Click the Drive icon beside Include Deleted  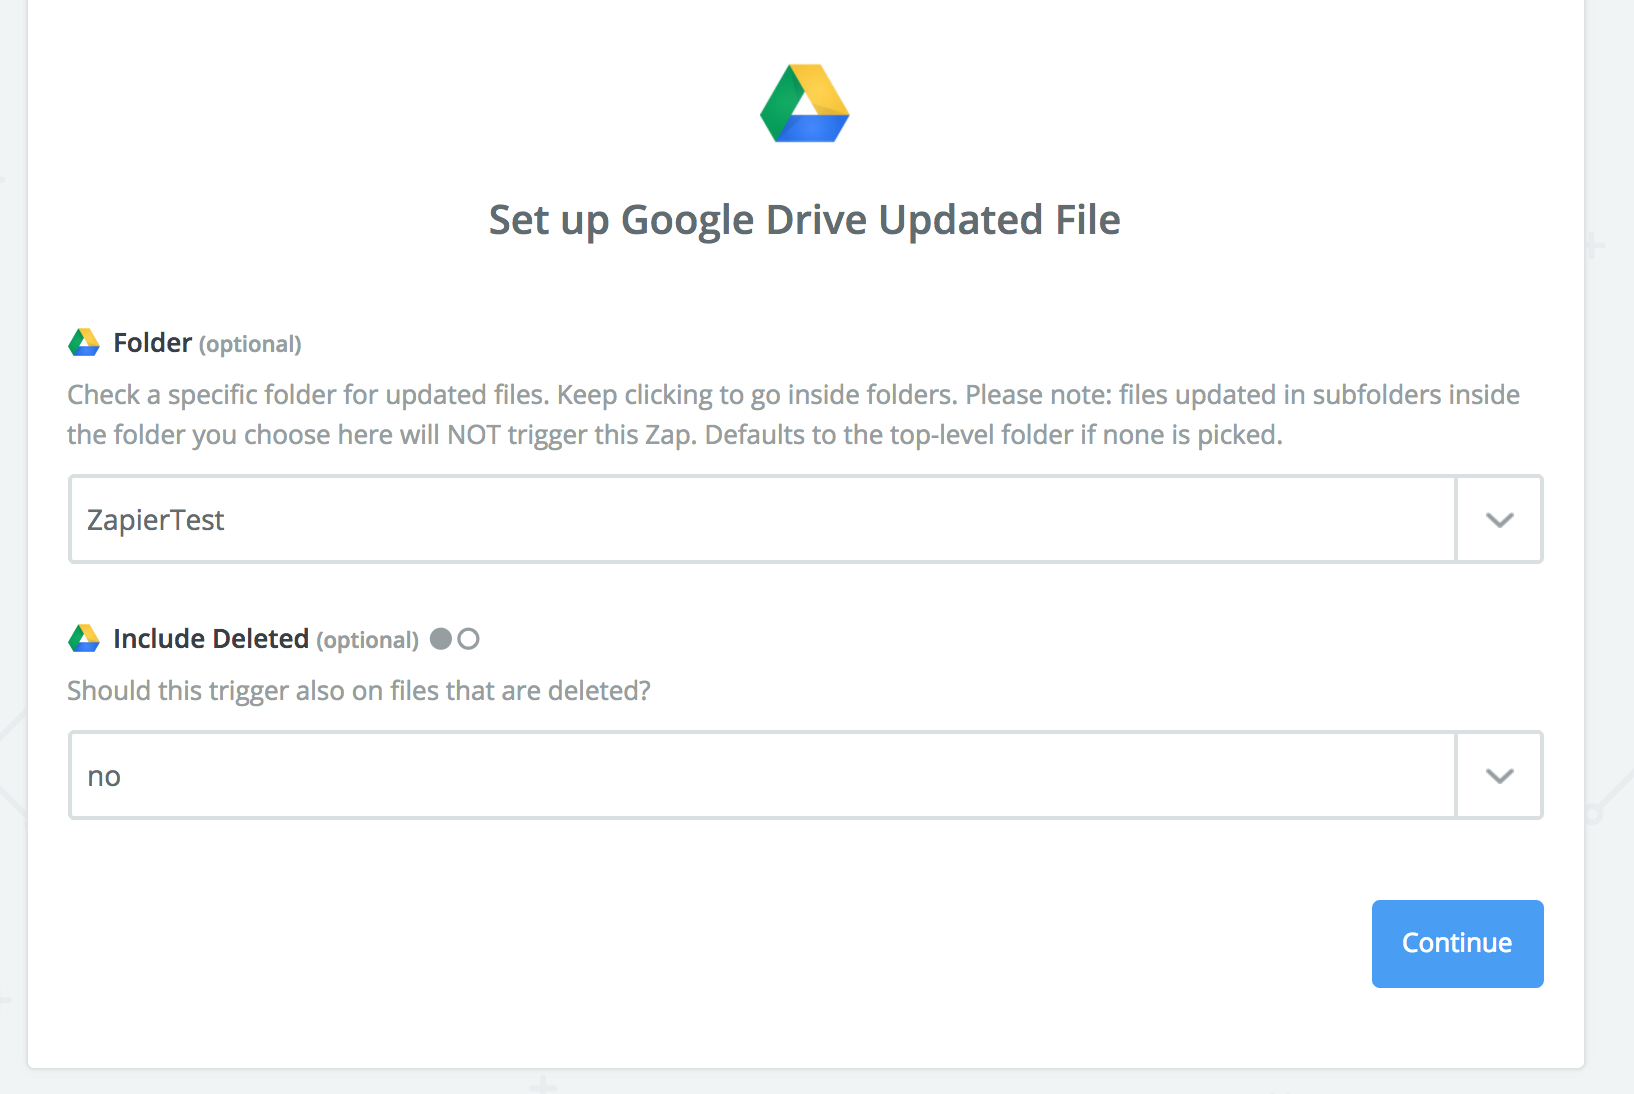click(84, 639)
